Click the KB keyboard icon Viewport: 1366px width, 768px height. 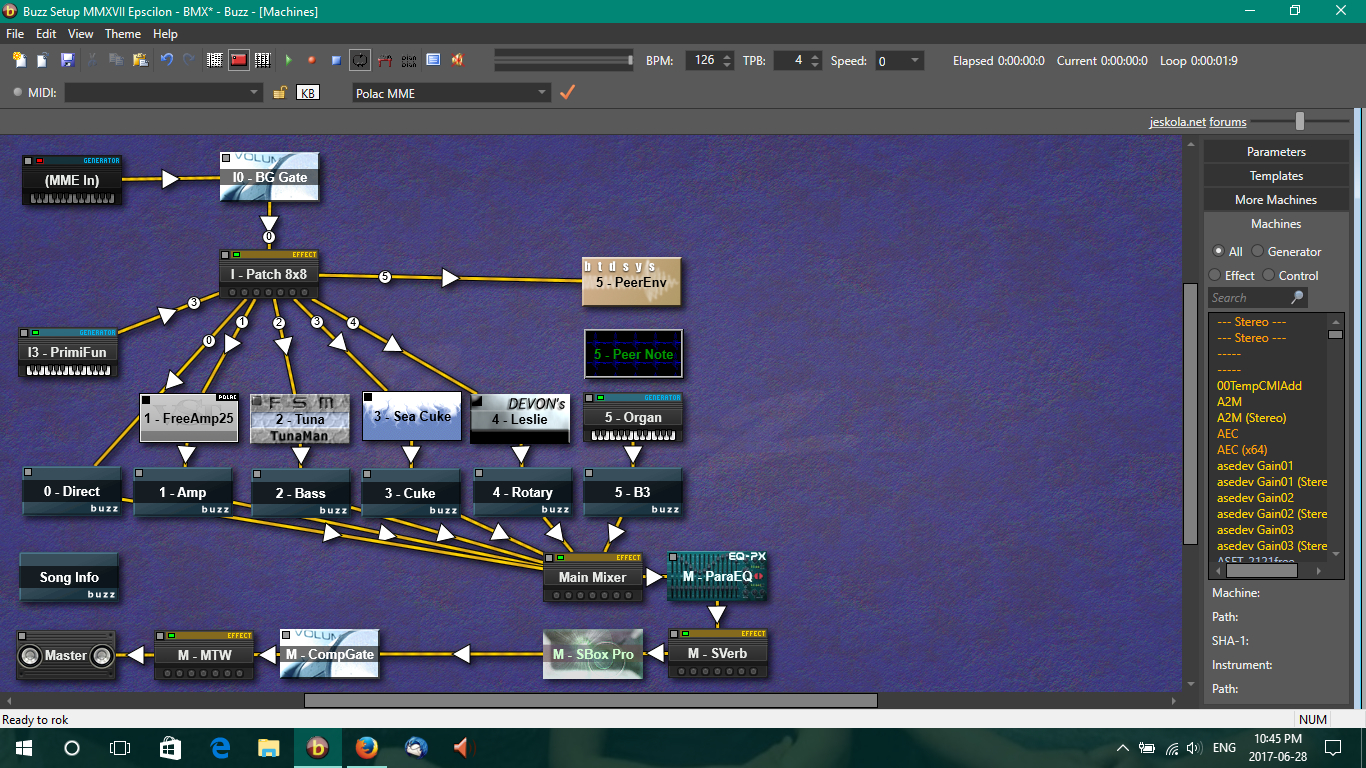[308, 93]
